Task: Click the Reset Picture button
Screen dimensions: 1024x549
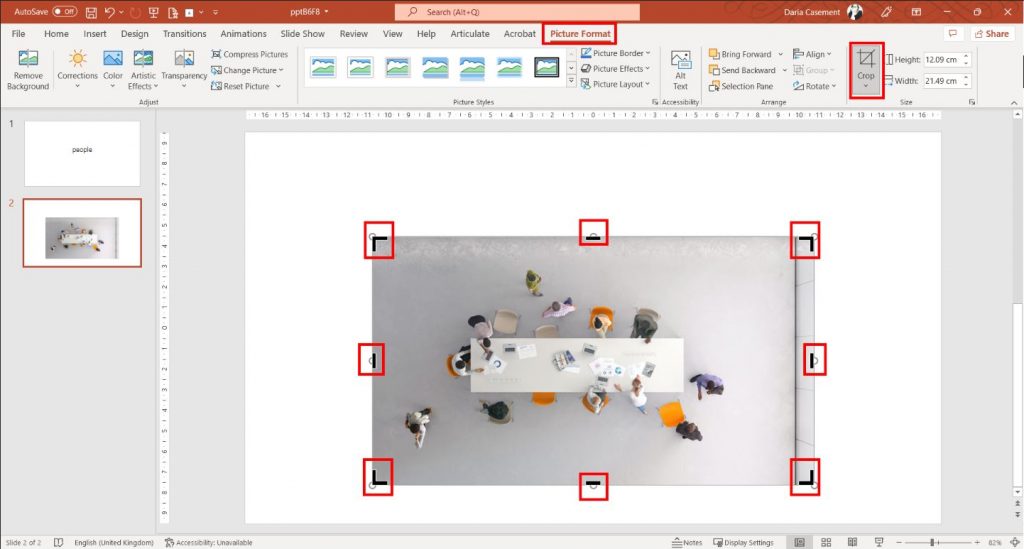Action: (245, 86)
